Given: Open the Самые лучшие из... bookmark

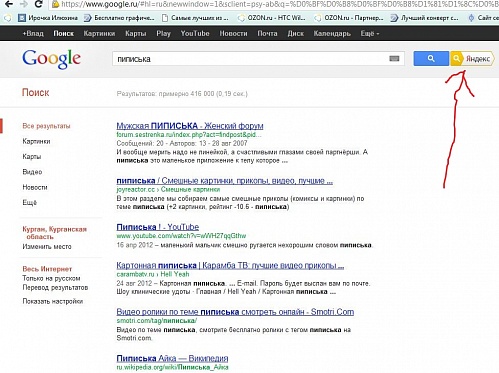Looking at the screenshot, I should click(195, 18).
